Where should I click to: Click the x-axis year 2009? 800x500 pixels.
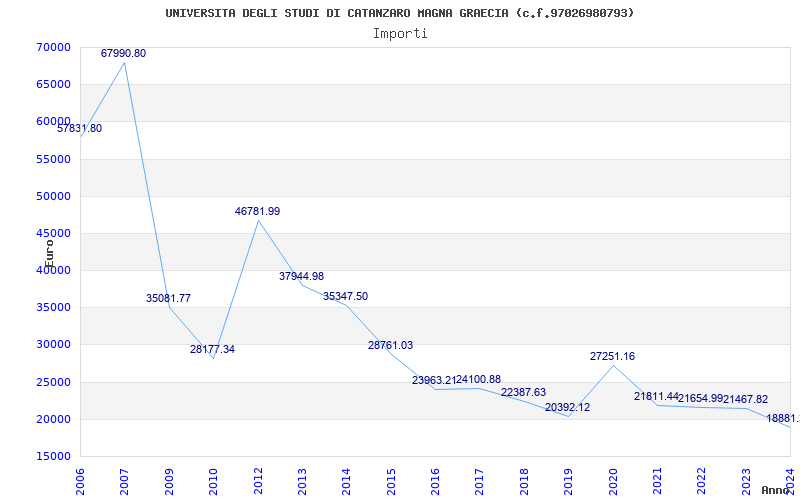169,482
